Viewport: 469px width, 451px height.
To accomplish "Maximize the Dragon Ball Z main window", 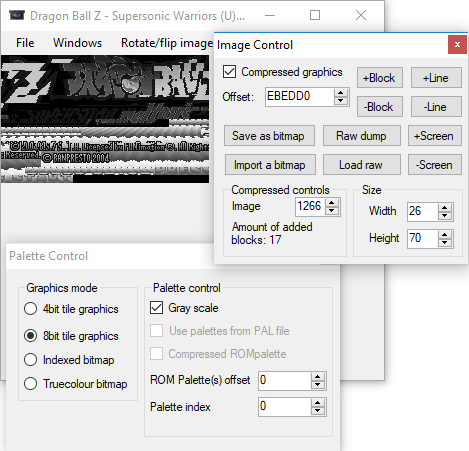I will [x=315, y=15].
